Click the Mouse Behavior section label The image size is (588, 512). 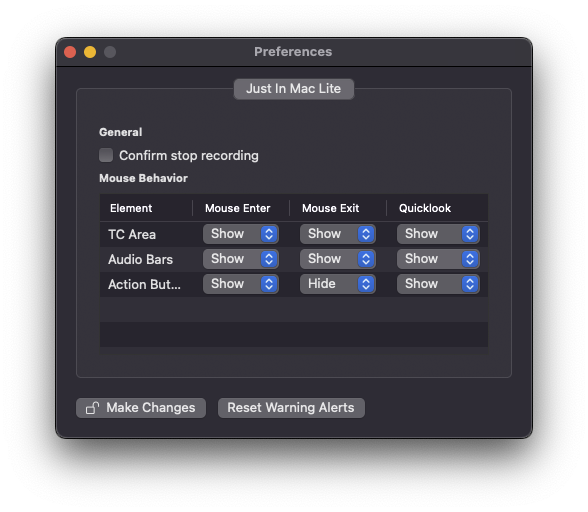143,178
